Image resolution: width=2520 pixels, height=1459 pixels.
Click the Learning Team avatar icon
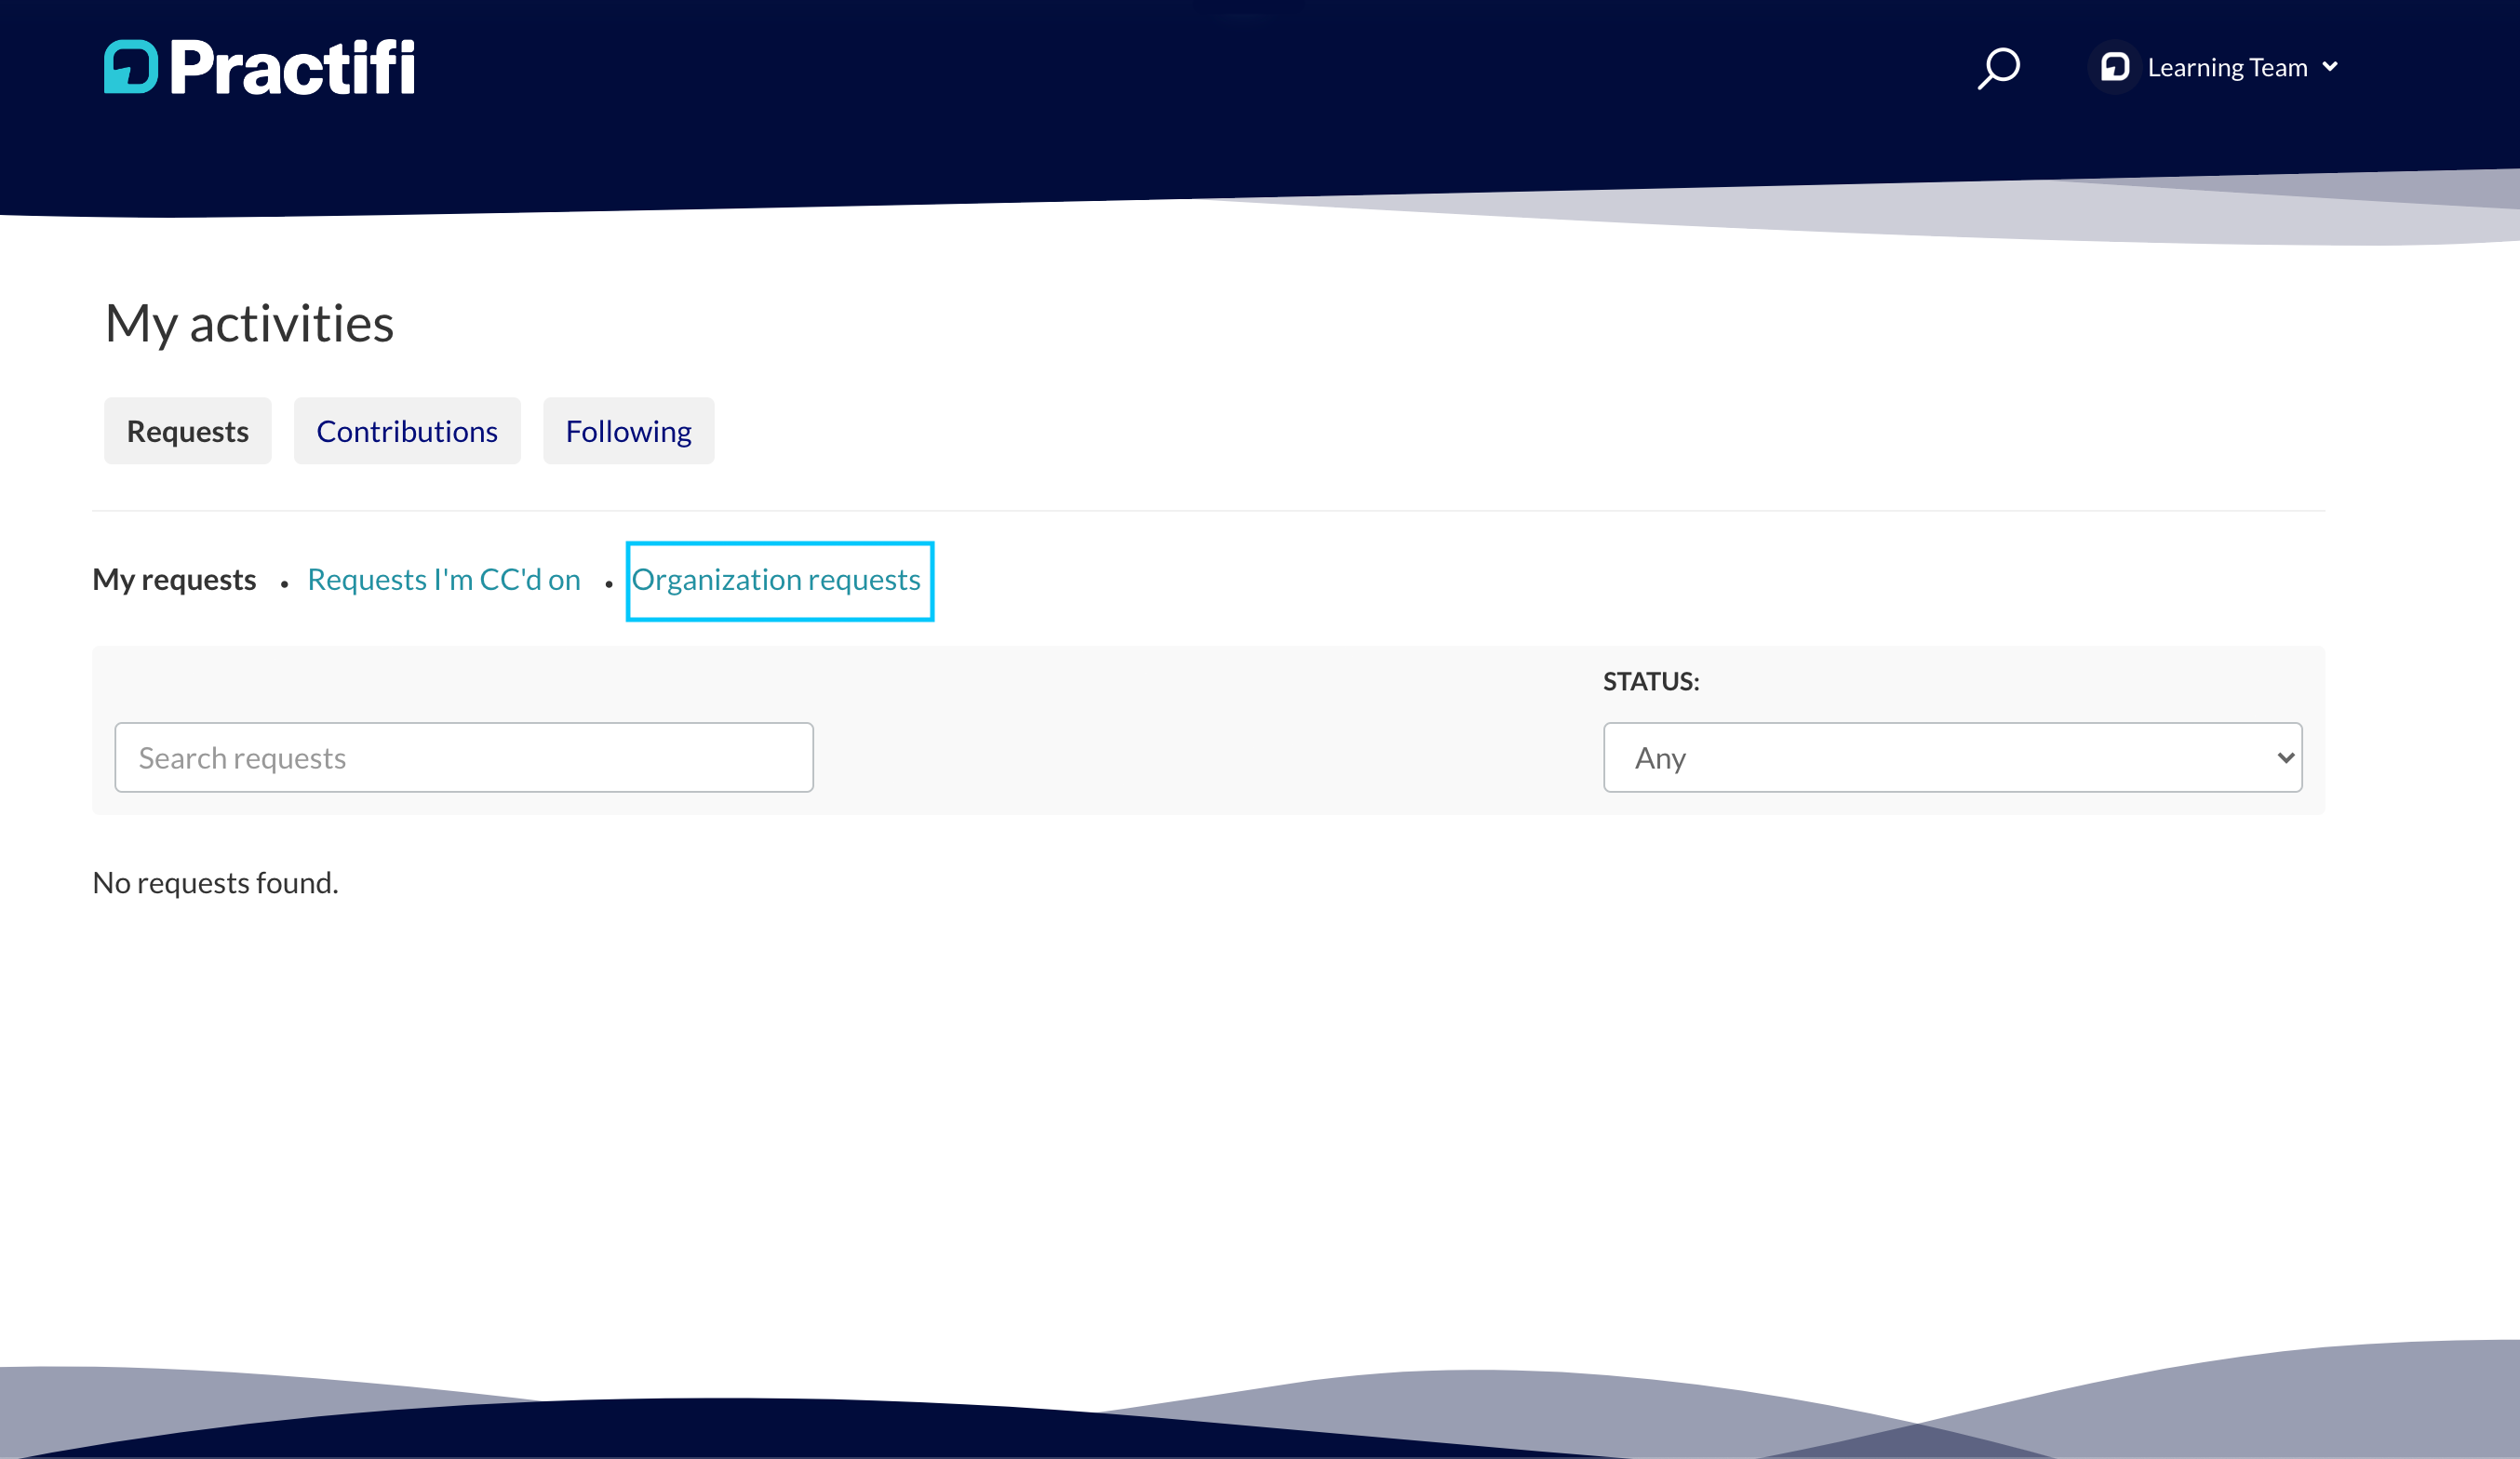[2114, 67]
